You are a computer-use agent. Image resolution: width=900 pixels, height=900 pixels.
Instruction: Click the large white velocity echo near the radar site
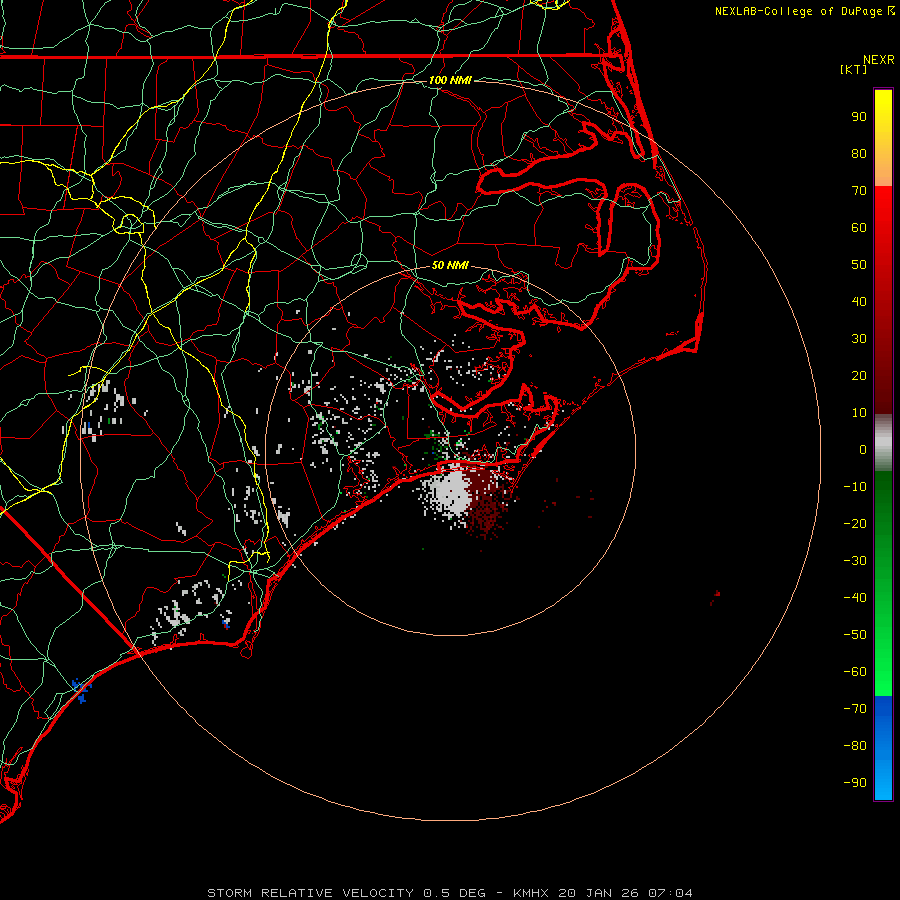pyautogui.click(x=452, y=492)
